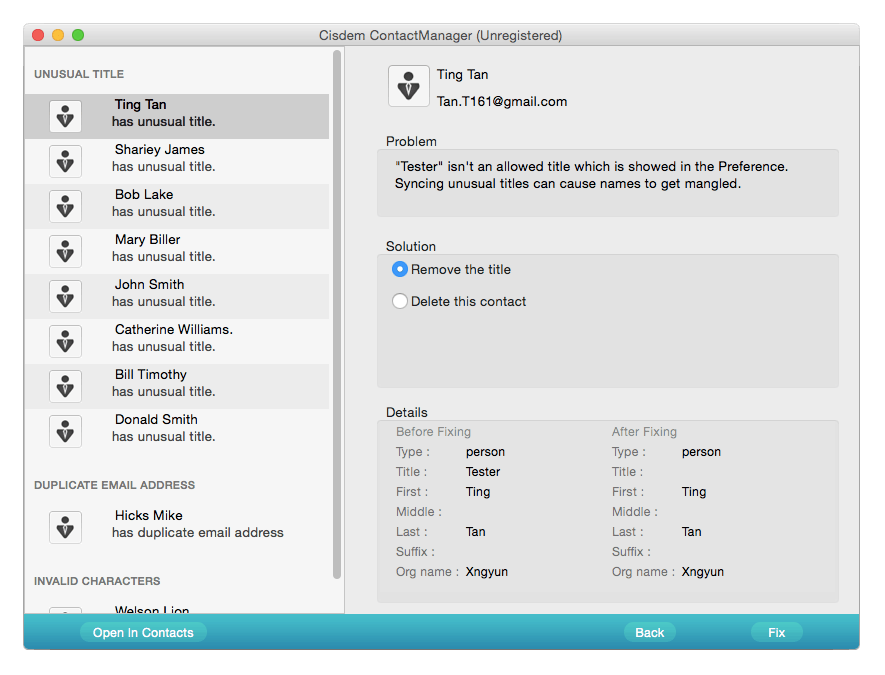The height and width of the screenshot is (675, 885).
Task: Click Bill Timothy contact avatar icon
Action: [x=65, y=387]
